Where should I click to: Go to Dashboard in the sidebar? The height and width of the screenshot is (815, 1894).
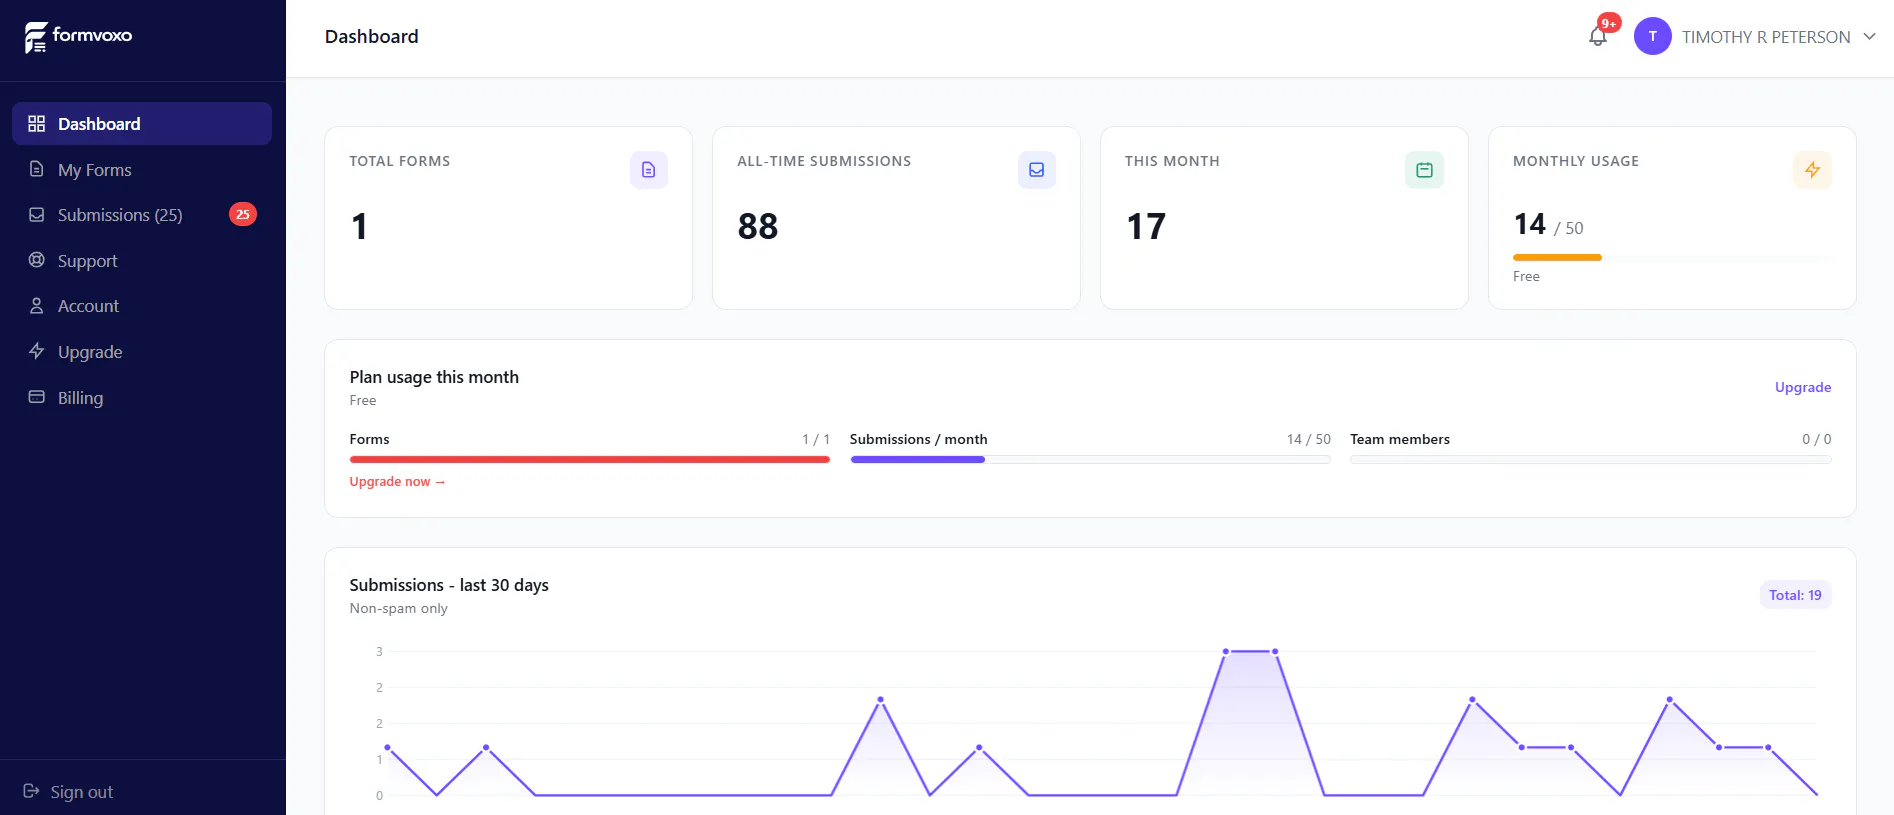(x=142, y=124)
